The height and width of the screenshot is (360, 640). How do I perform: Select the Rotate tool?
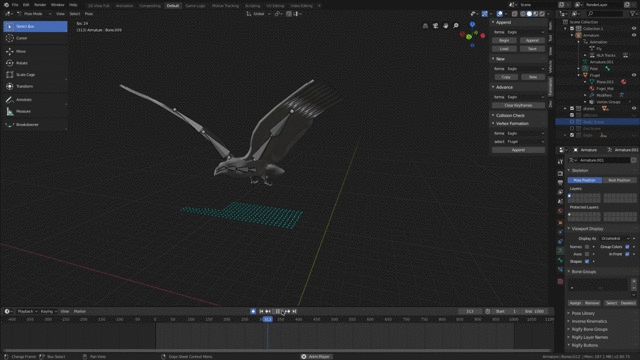[35, 63]
